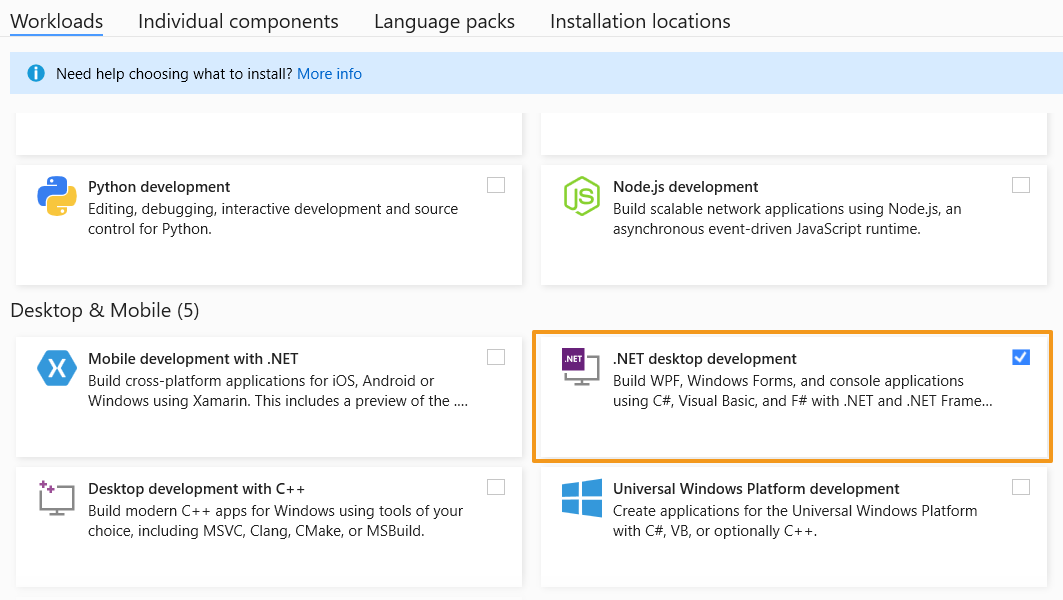Select the Python development title text

[x=159, y=186]
